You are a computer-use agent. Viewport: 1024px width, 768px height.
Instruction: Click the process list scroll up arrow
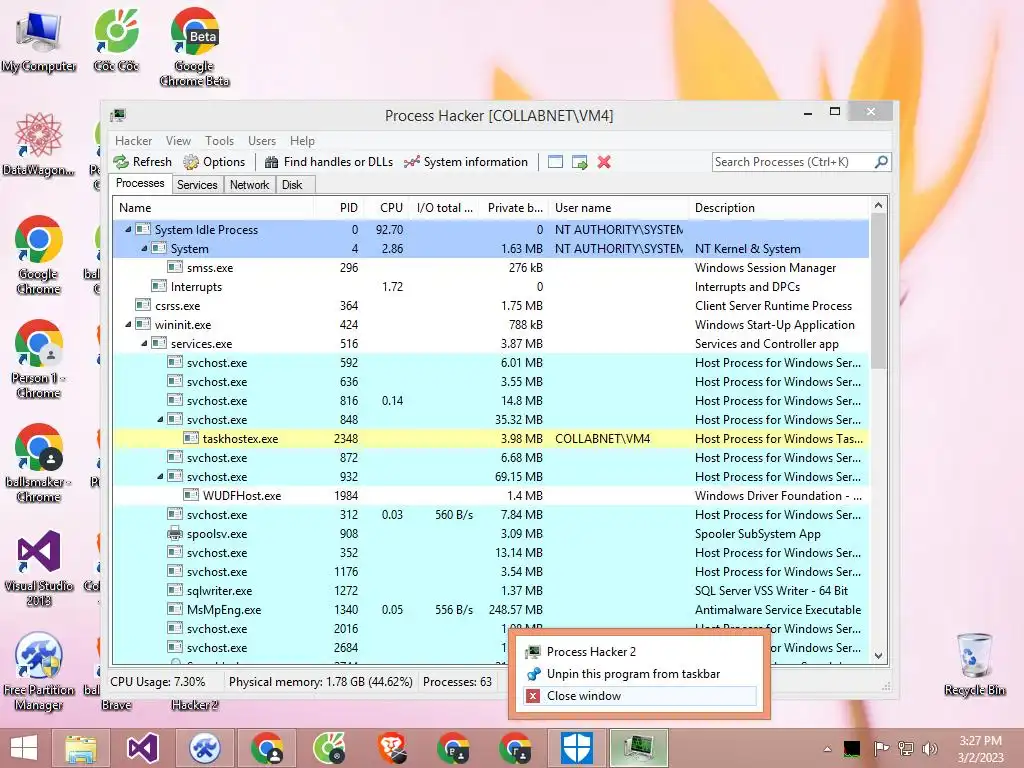[878, 205]
